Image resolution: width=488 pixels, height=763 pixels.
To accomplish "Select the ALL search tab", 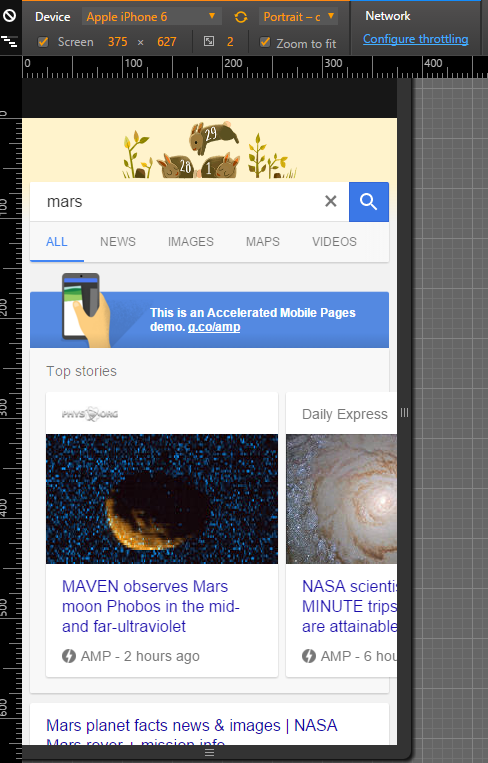I will (x=56, y=241).
